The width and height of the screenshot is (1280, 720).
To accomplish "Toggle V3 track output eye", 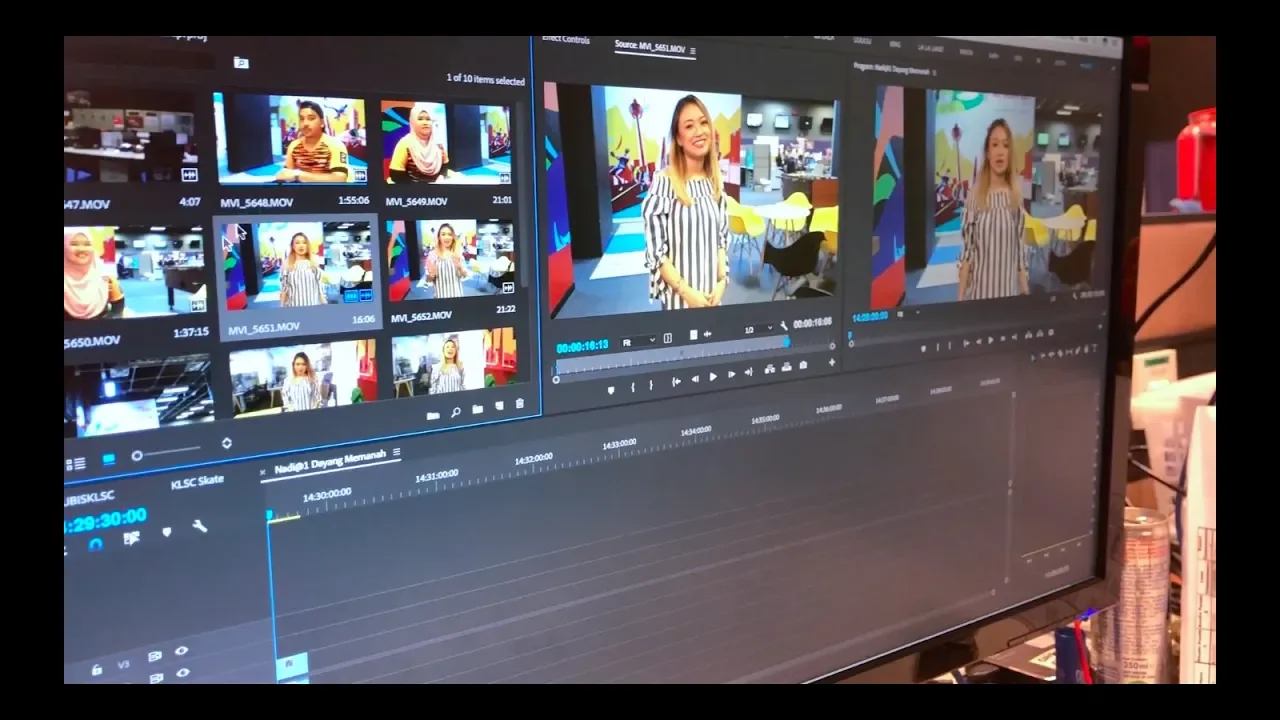I will click(x=181, y=650).
